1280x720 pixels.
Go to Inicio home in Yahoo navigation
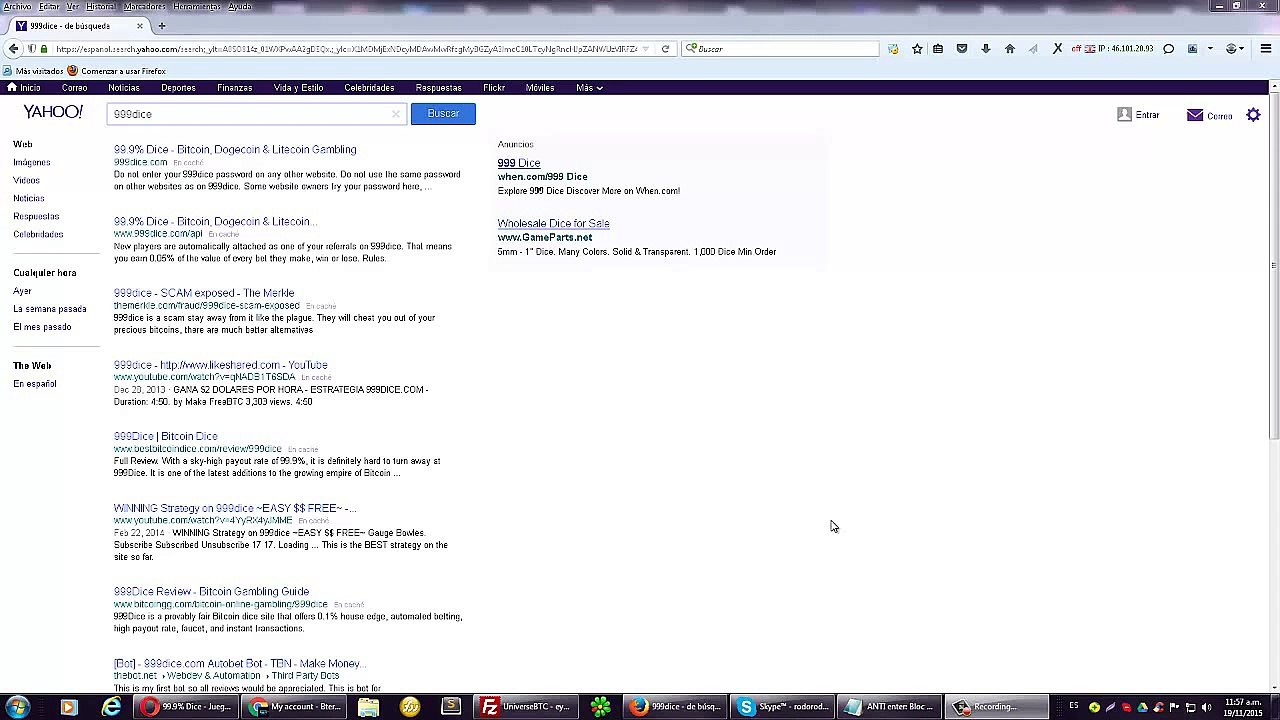click(x=24, y=88)
